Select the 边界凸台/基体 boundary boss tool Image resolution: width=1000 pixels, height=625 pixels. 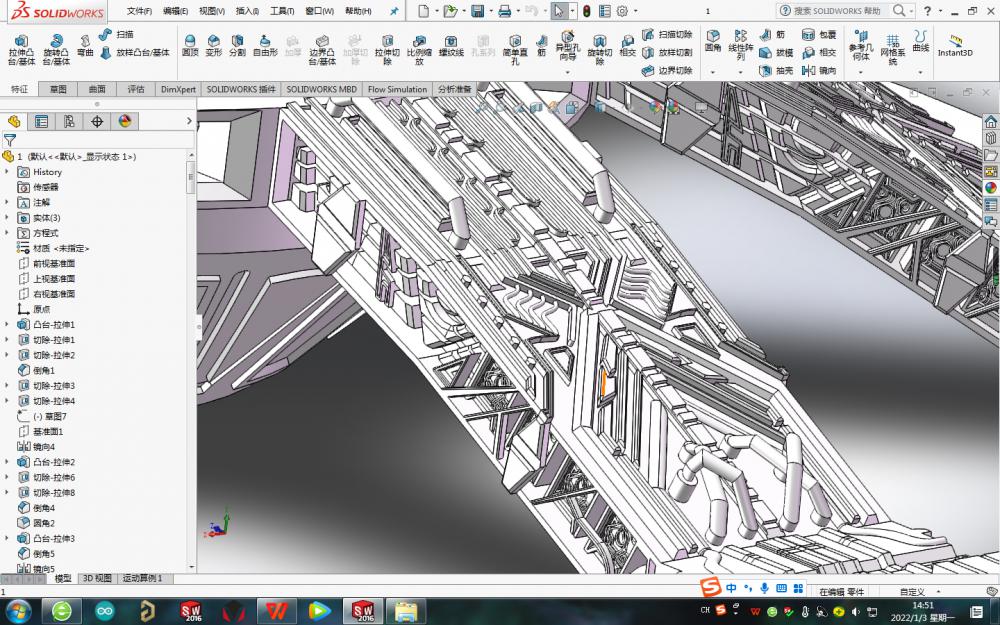pos(323,50)
